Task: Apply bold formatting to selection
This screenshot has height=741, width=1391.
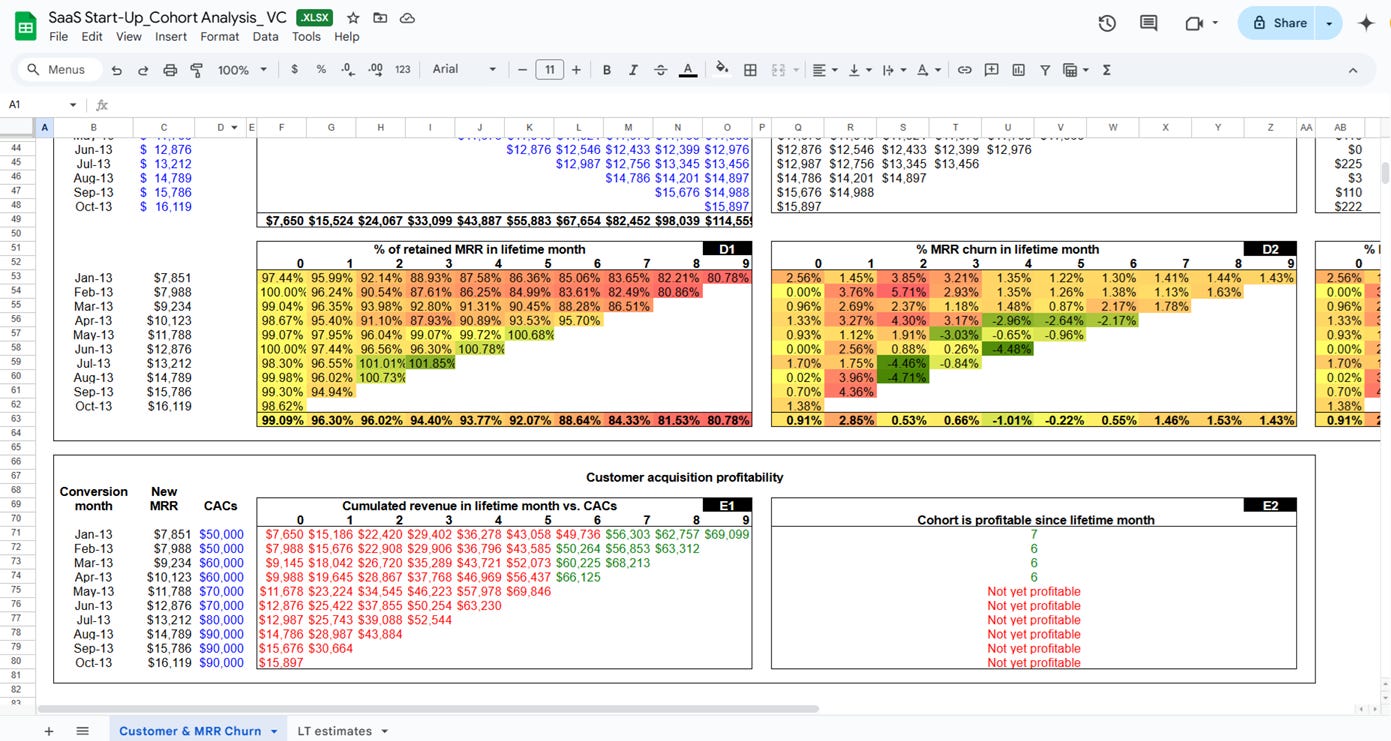Action: click(x=607, y=69)
